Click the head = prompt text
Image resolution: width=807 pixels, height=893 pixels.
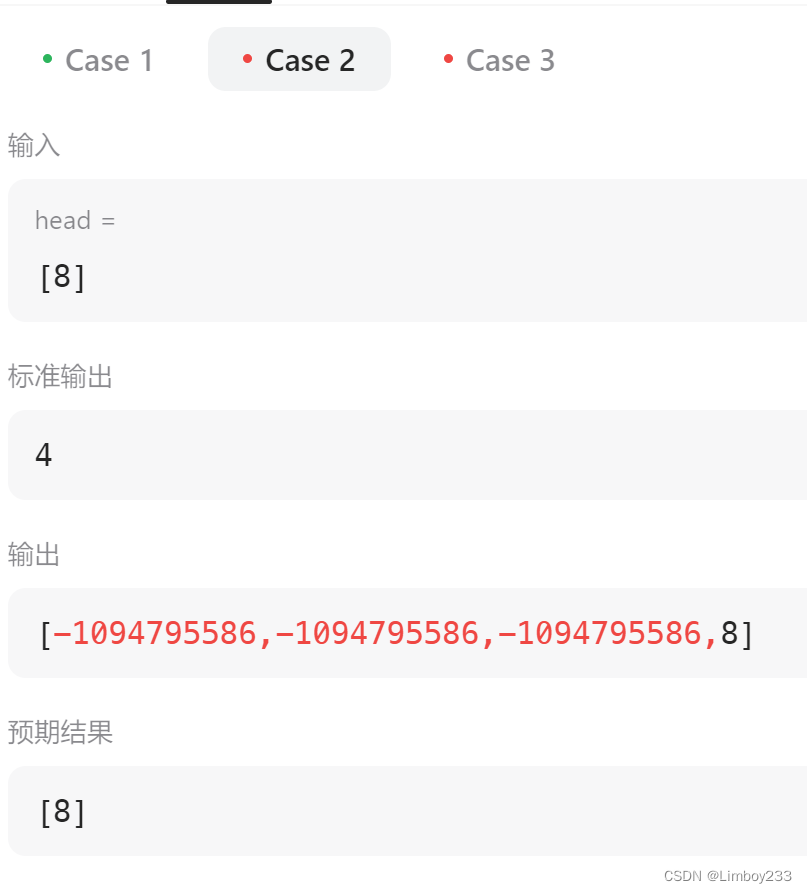[x=75, y=221]
